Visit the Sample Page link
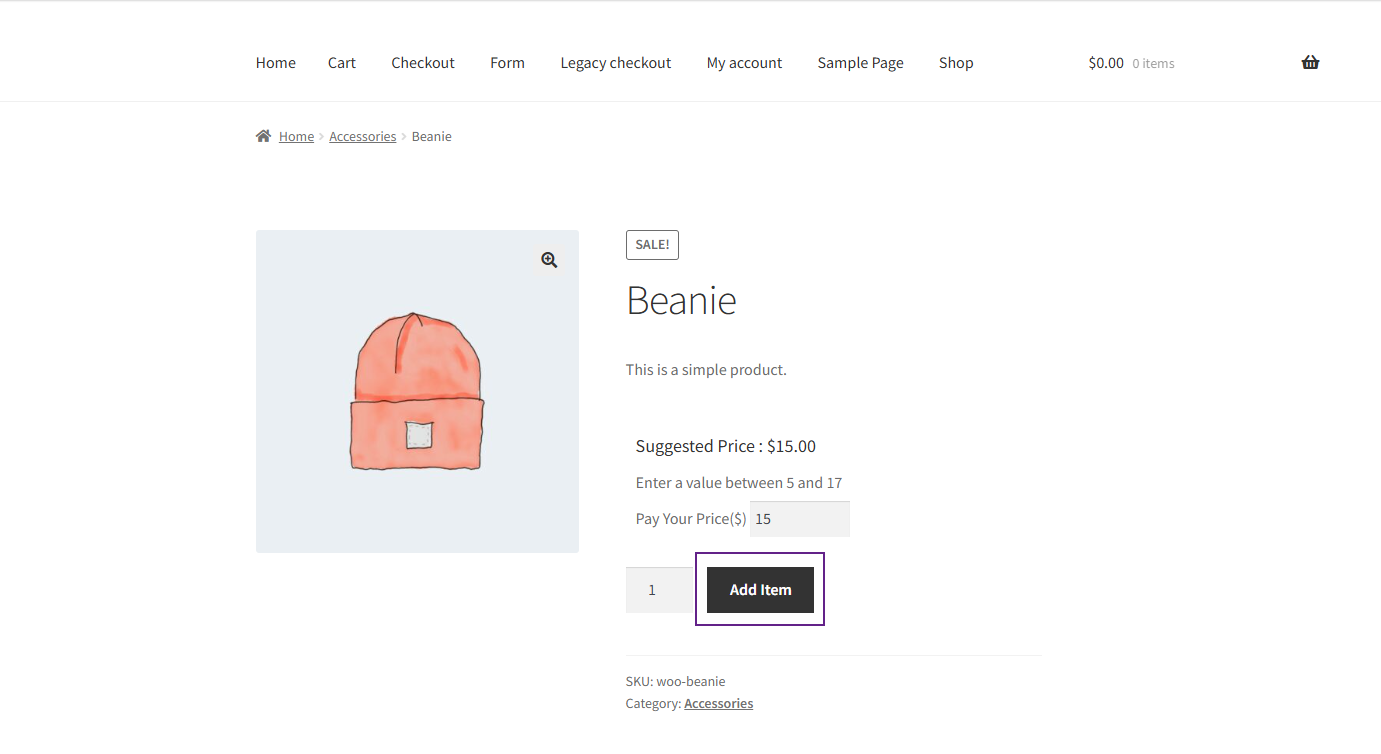The height and width of the screenshot is (754, 1381). 860,63
